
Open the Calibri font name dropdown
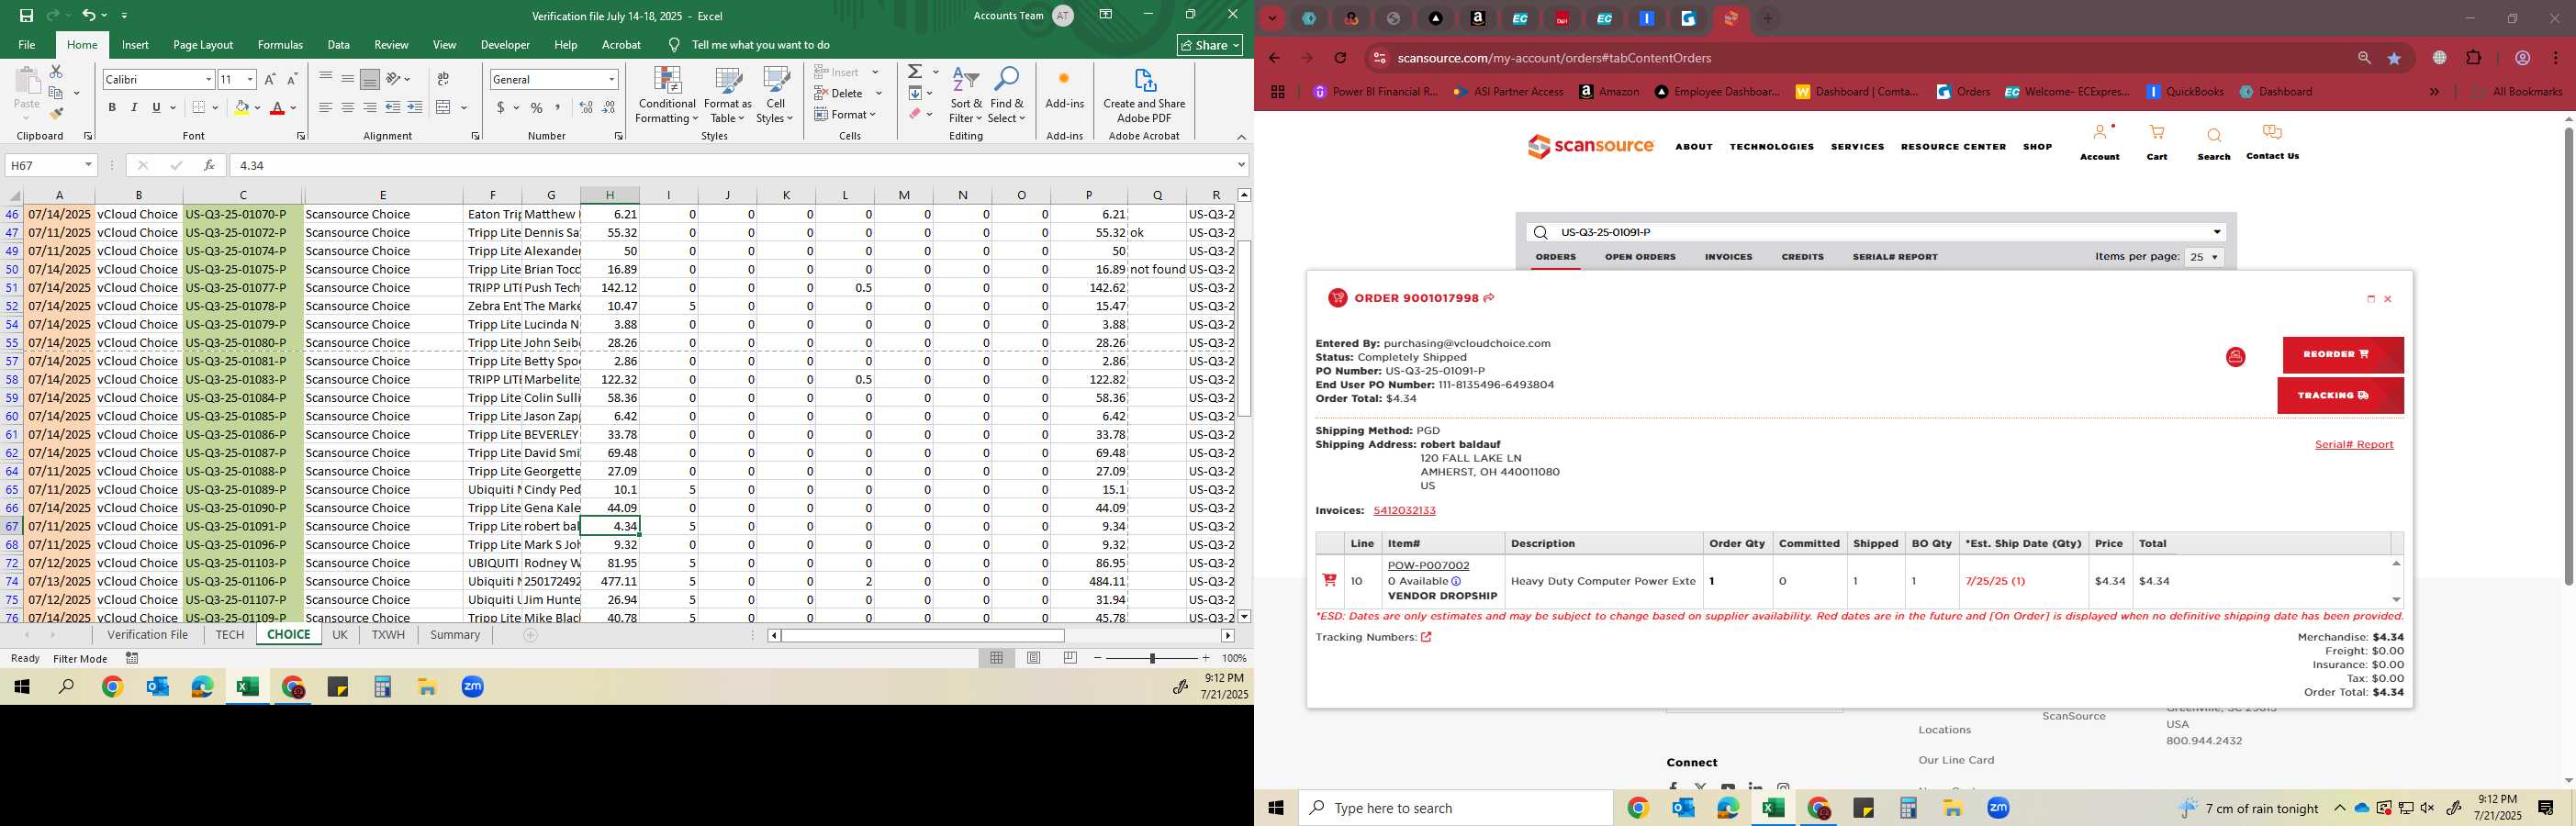pyautogui.click(x=208, y=79)
